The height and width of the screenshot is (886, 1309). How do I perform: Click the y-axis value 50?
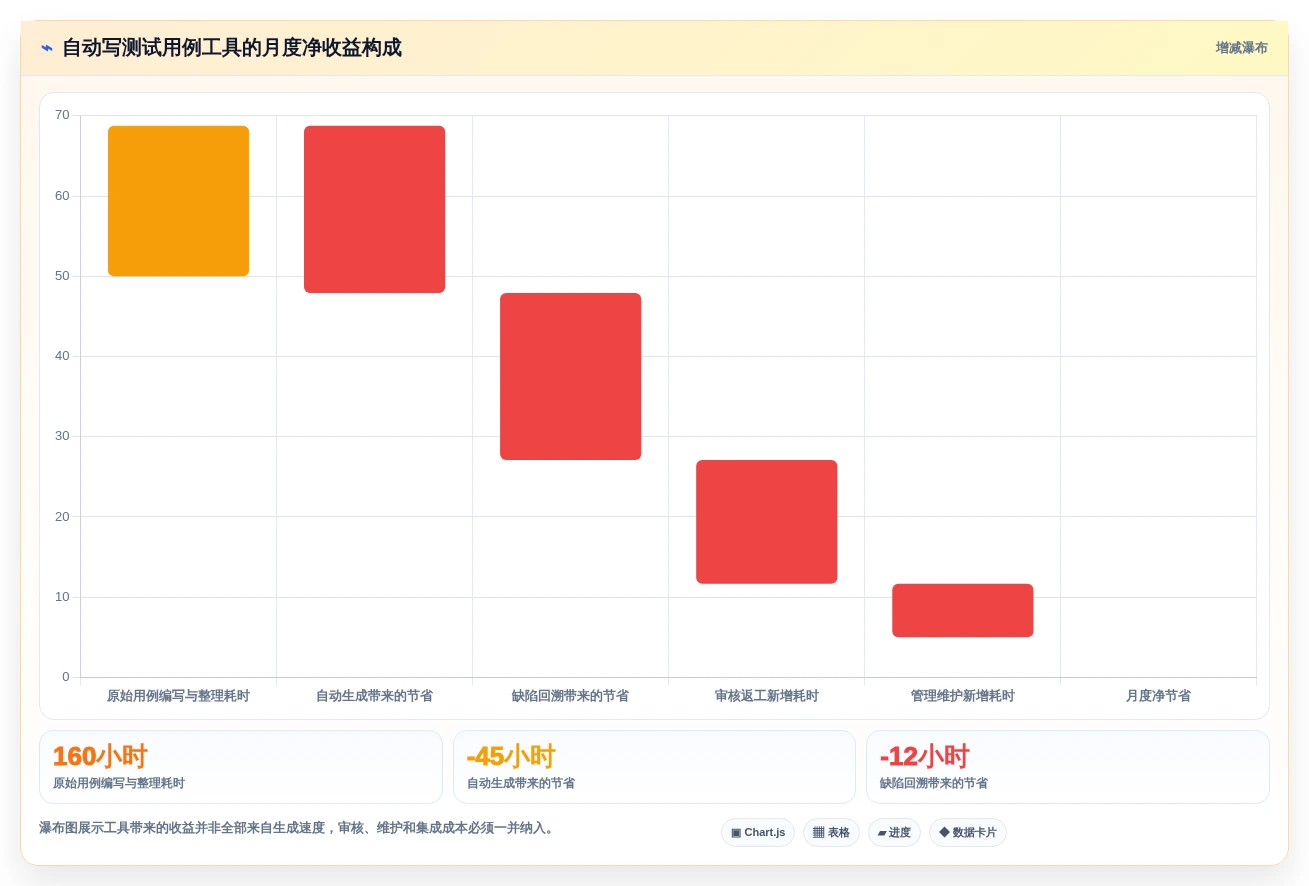tap(62, 276)
